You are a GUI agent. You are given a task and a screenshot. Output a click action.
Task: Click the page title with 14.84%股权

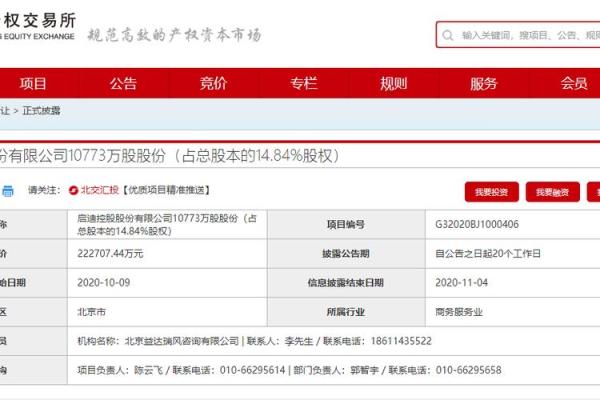coord(170,156)
